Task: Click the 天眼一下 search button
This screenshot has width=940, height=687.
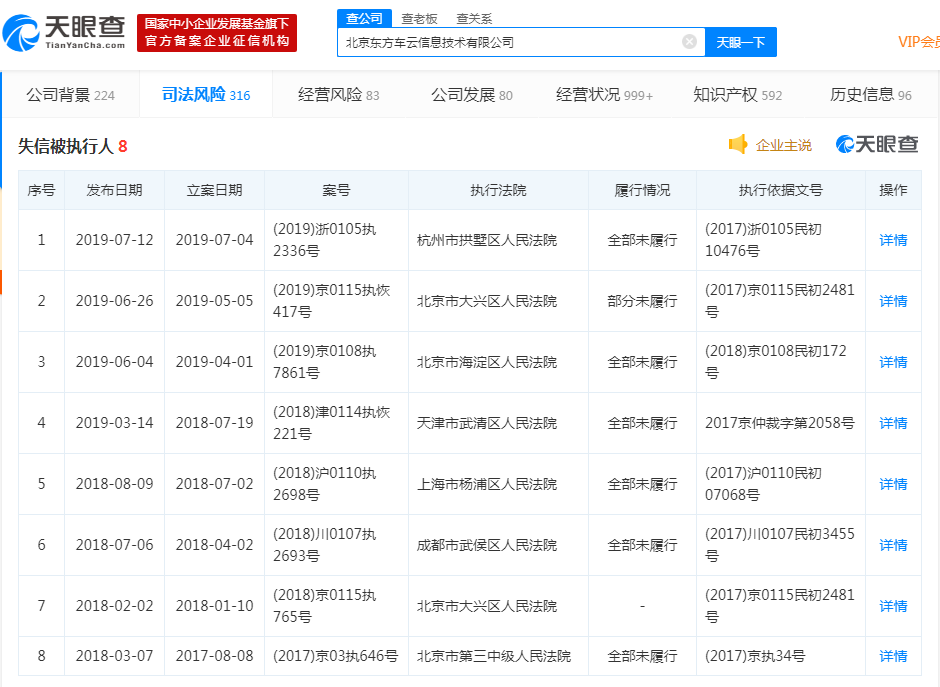Action: click(740, 42)
